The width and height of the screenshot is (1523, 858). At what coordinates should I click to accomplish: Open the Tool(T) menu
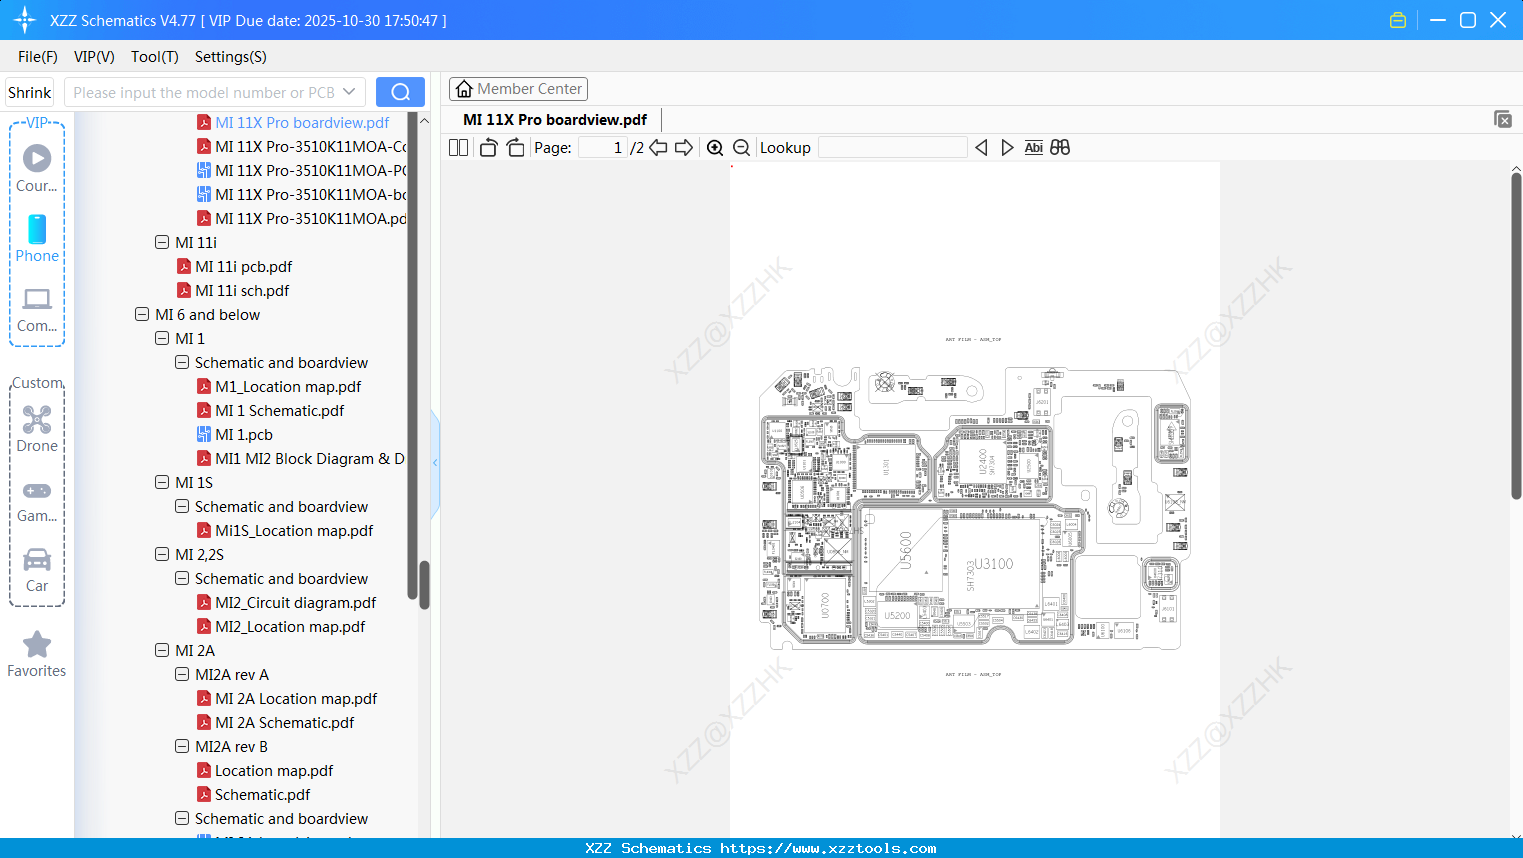click(x=155, y=57)
